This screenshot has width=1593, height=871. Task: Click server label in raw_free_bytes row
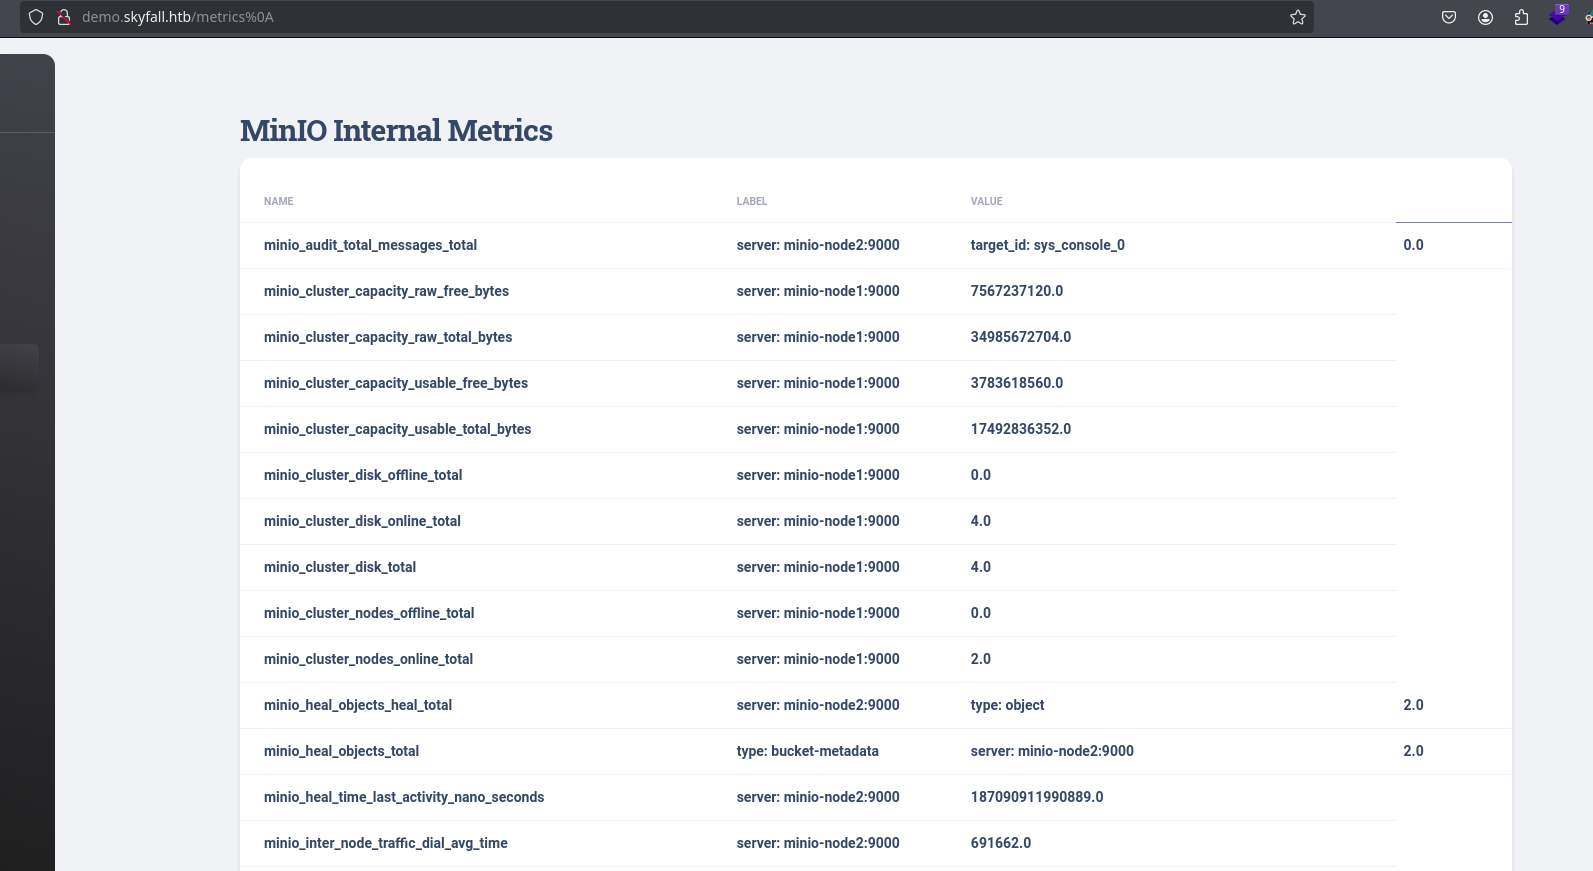click(818, 291)
